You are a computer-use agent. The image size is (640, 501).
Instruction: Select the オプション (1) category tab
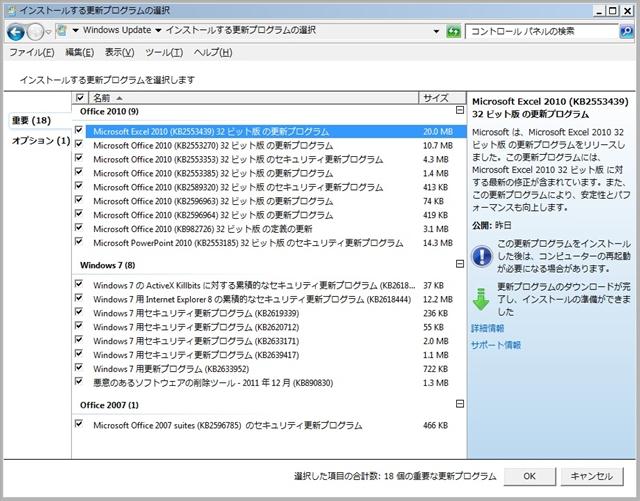(x=41, y=141)
